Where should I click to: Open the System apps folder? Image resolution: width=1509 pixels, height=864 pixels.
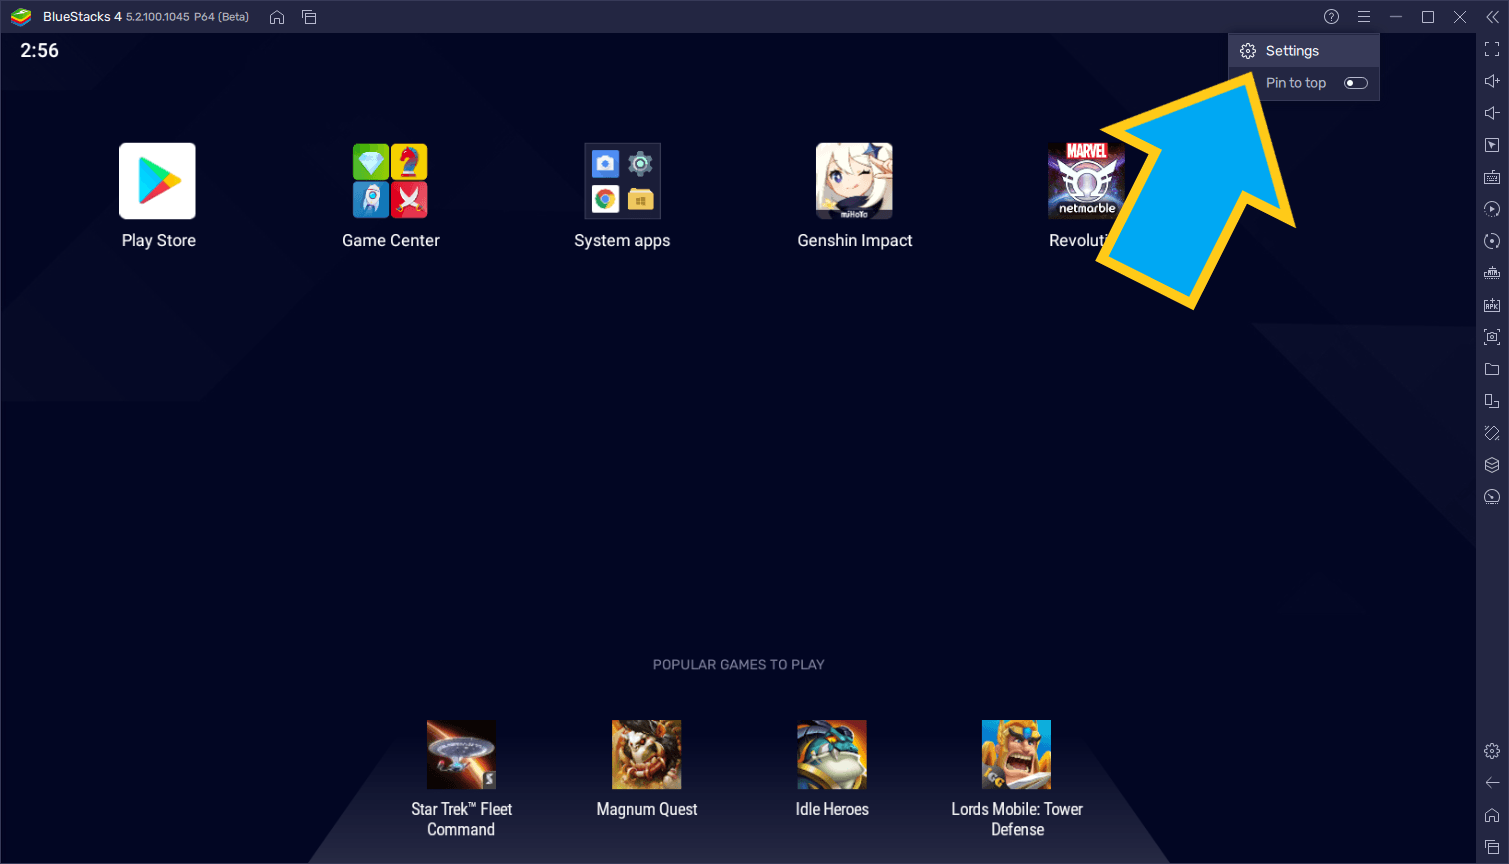click(622, 181)
